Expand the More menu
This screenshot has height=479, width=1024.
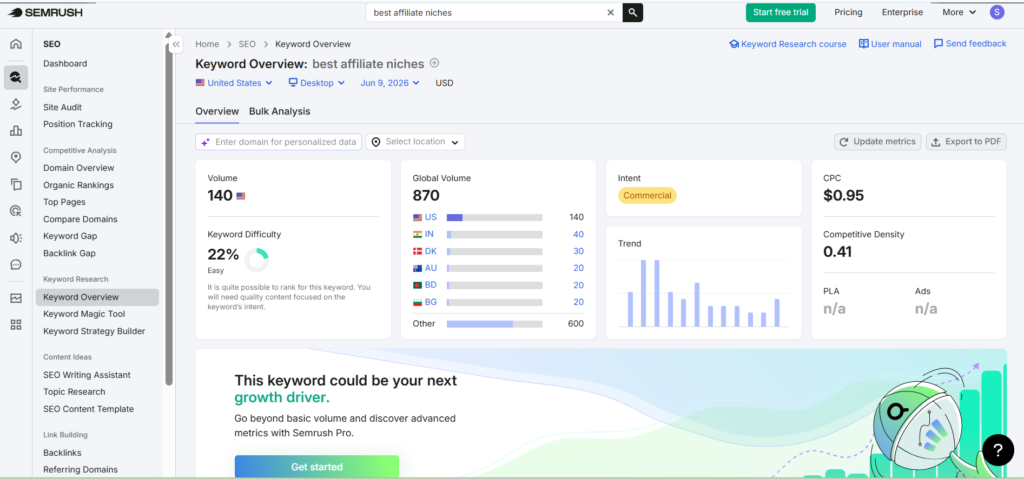click(x=959, y=12)
